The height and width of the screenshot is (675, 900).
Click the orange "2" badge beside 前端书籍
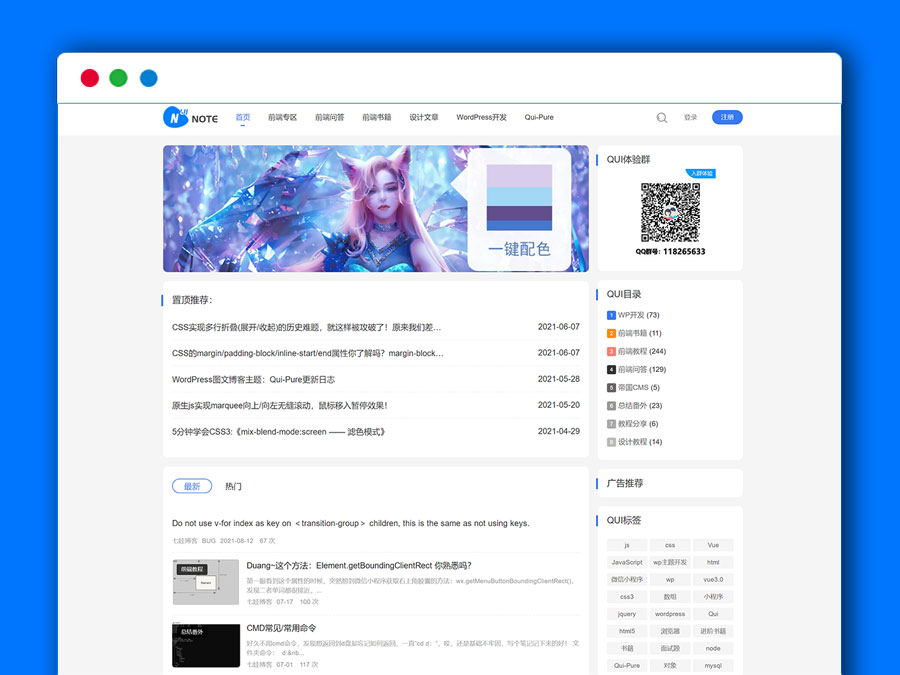pyautogui.click(x=610, y=332)
